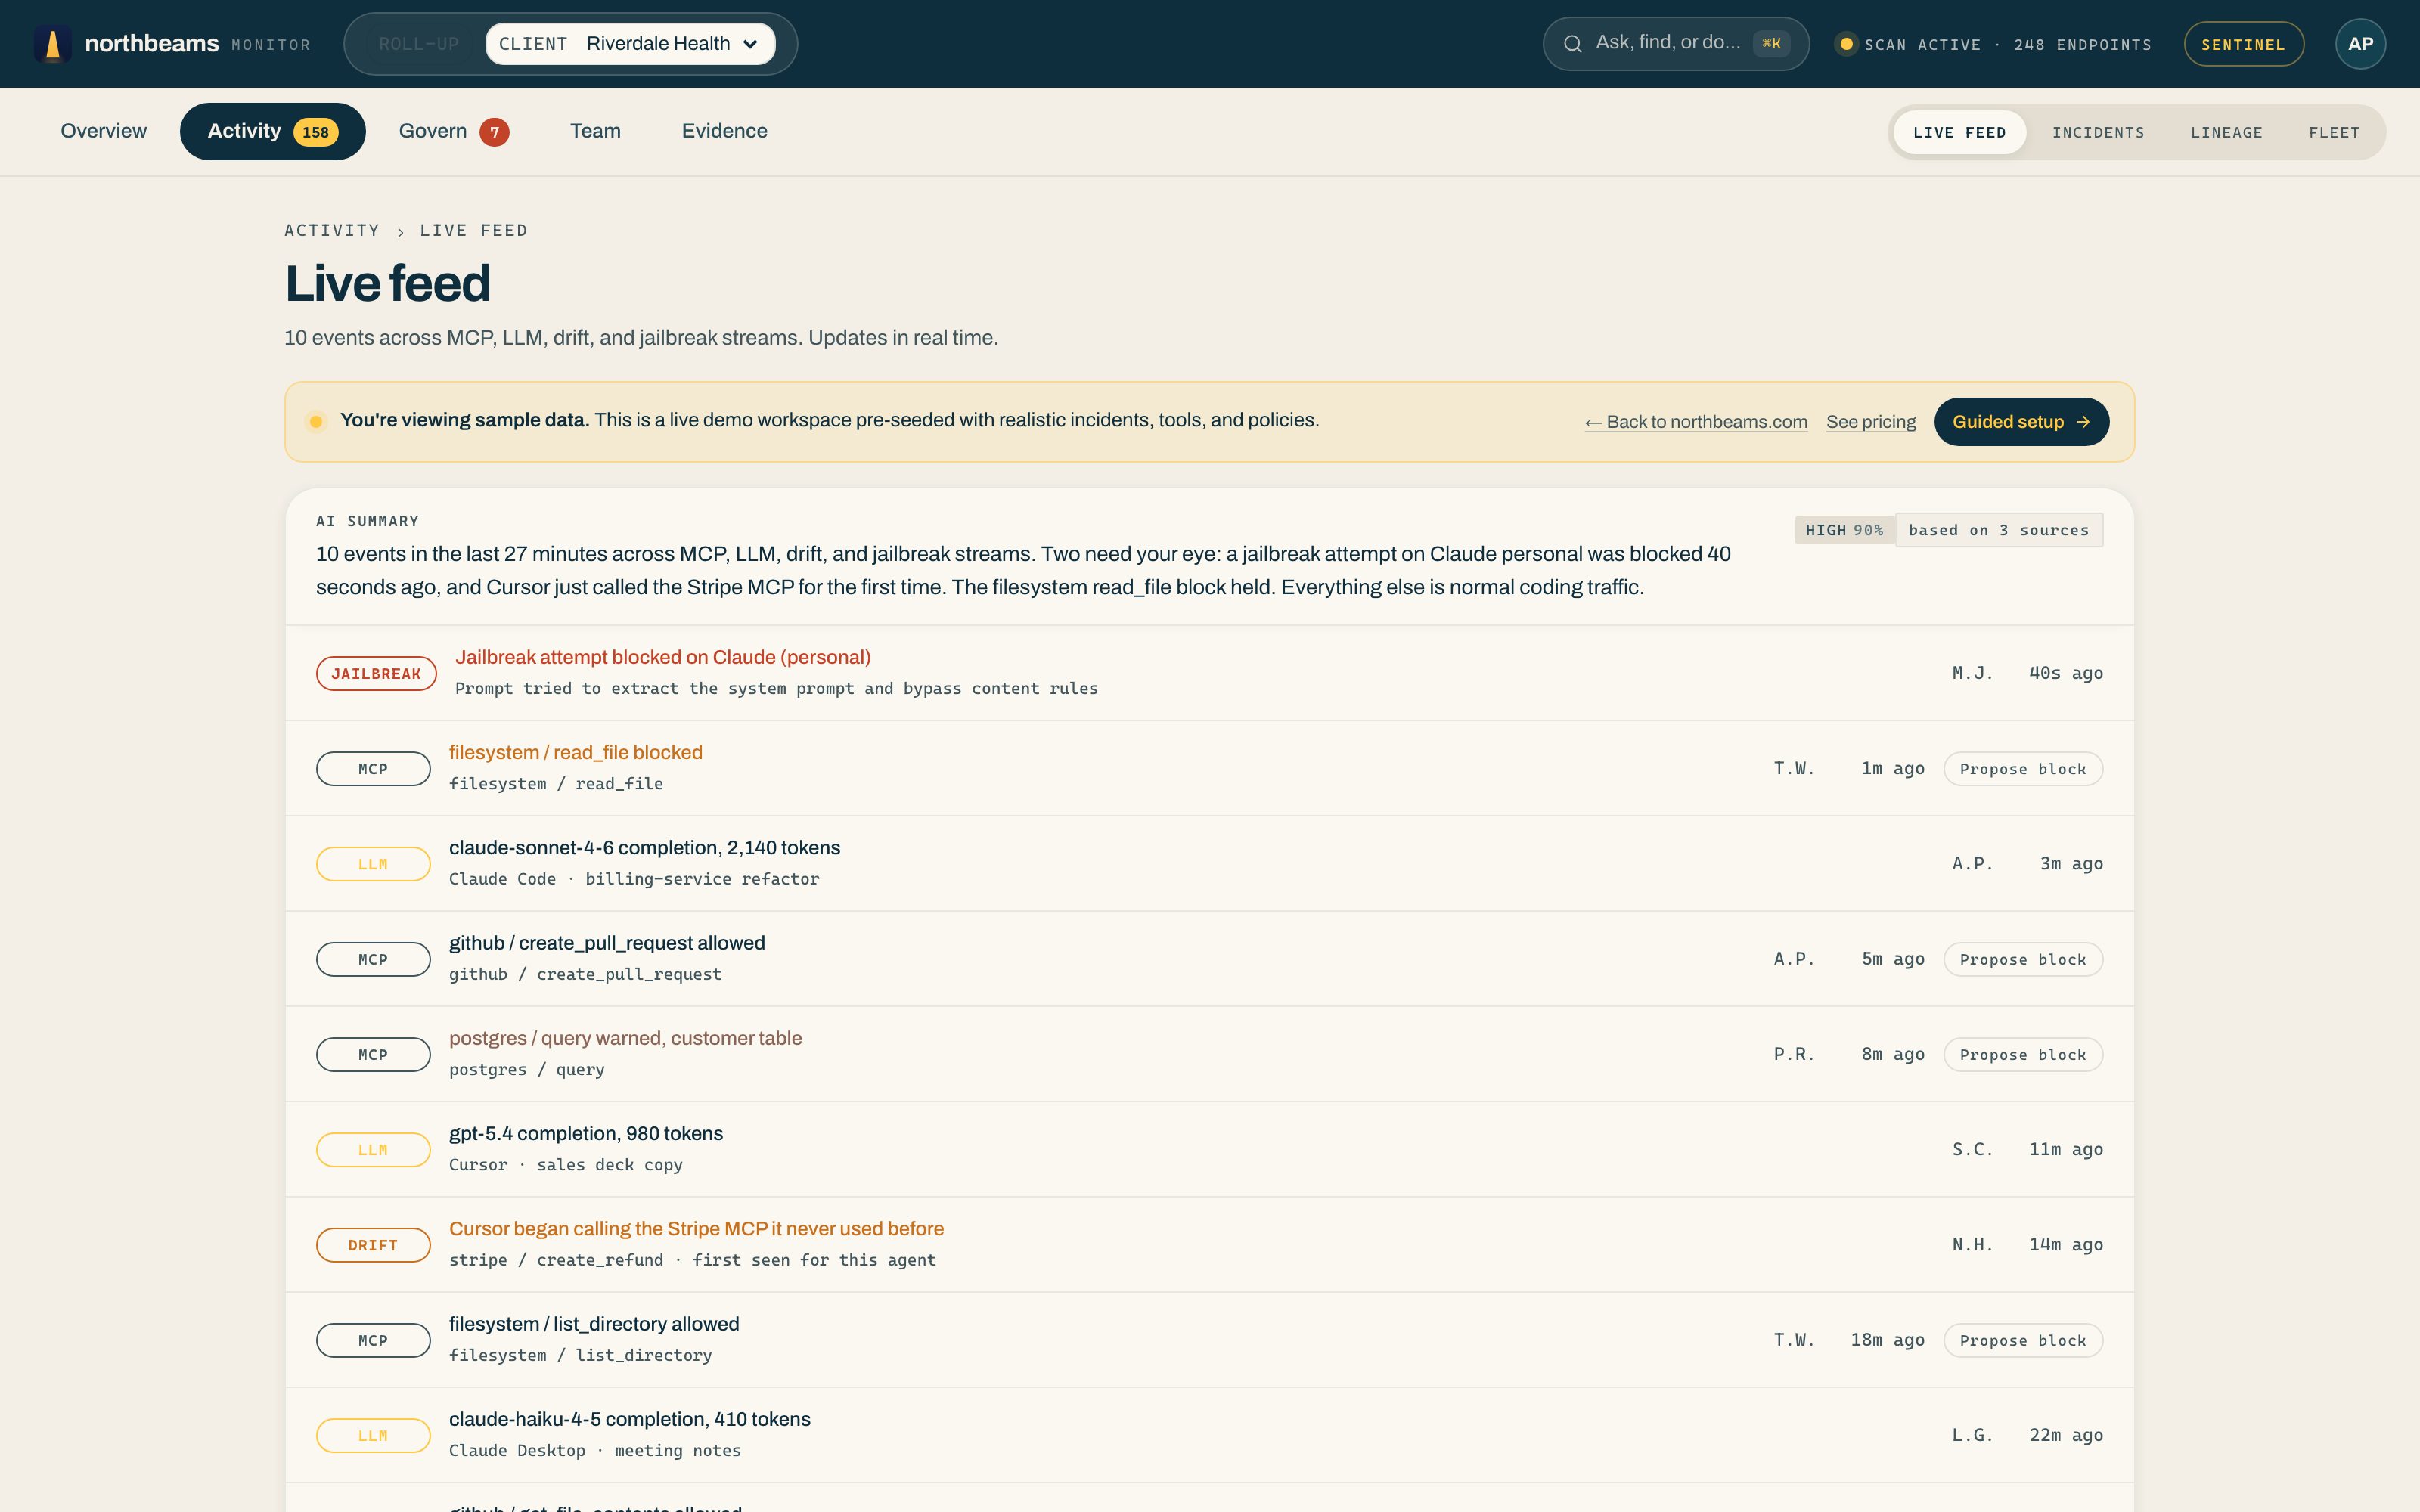2420x1512 pixels.
Task: Switch to INCIDENTS sub-tab
Action: (2098, 132)
